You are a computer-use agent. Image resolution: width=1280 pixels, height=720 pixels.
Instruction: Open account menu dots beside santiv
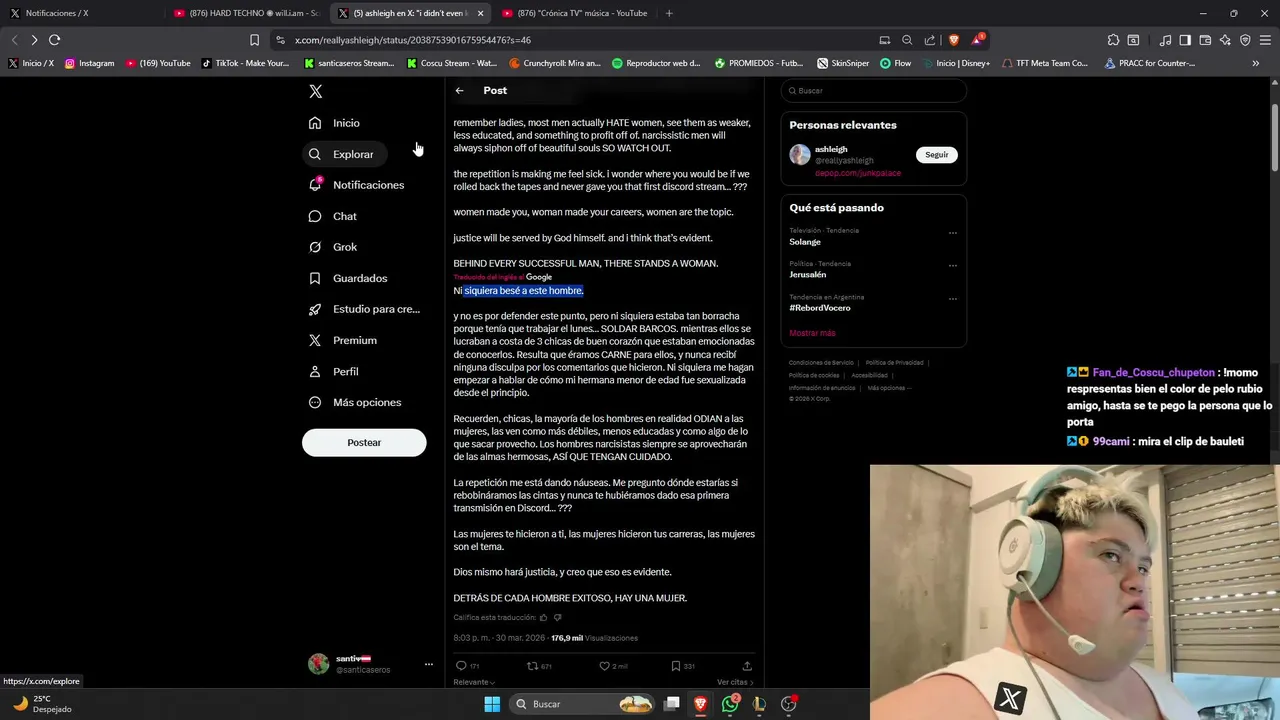pos(428,664)
